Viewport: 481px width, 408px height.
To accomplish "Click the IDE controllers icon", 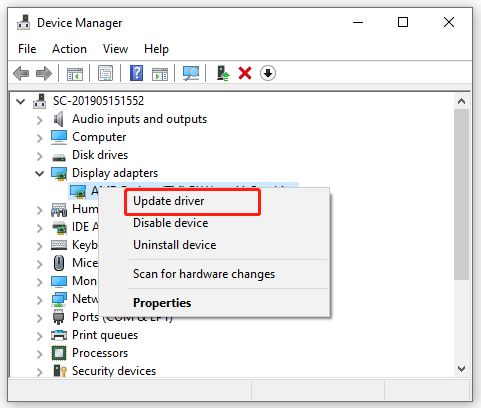I will pos(59,227).
